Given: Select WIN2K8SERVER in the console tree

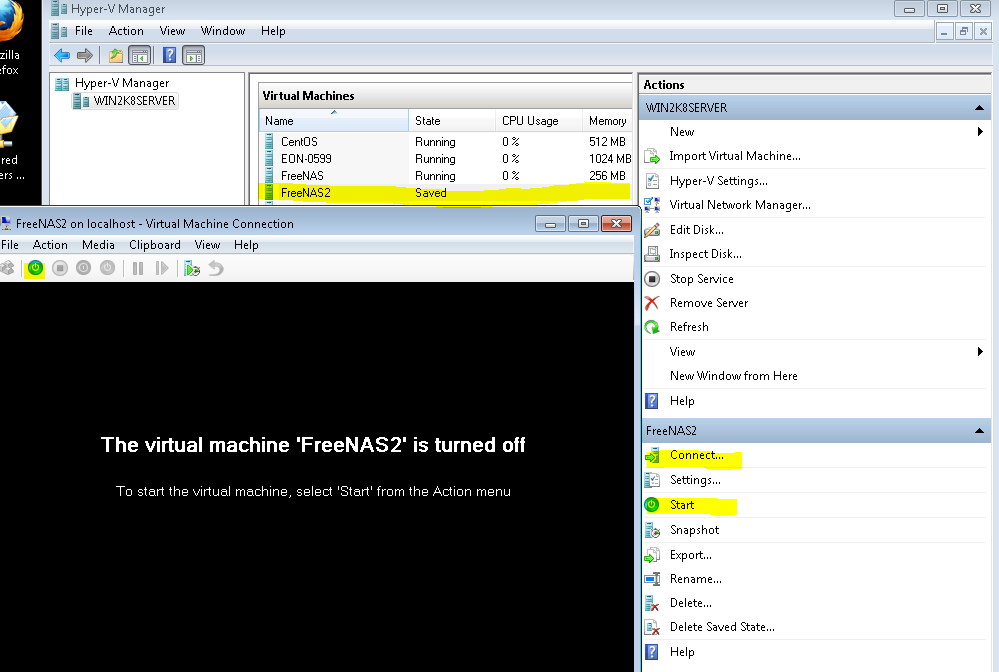Looking at the screenshot, I should (134, 101).
